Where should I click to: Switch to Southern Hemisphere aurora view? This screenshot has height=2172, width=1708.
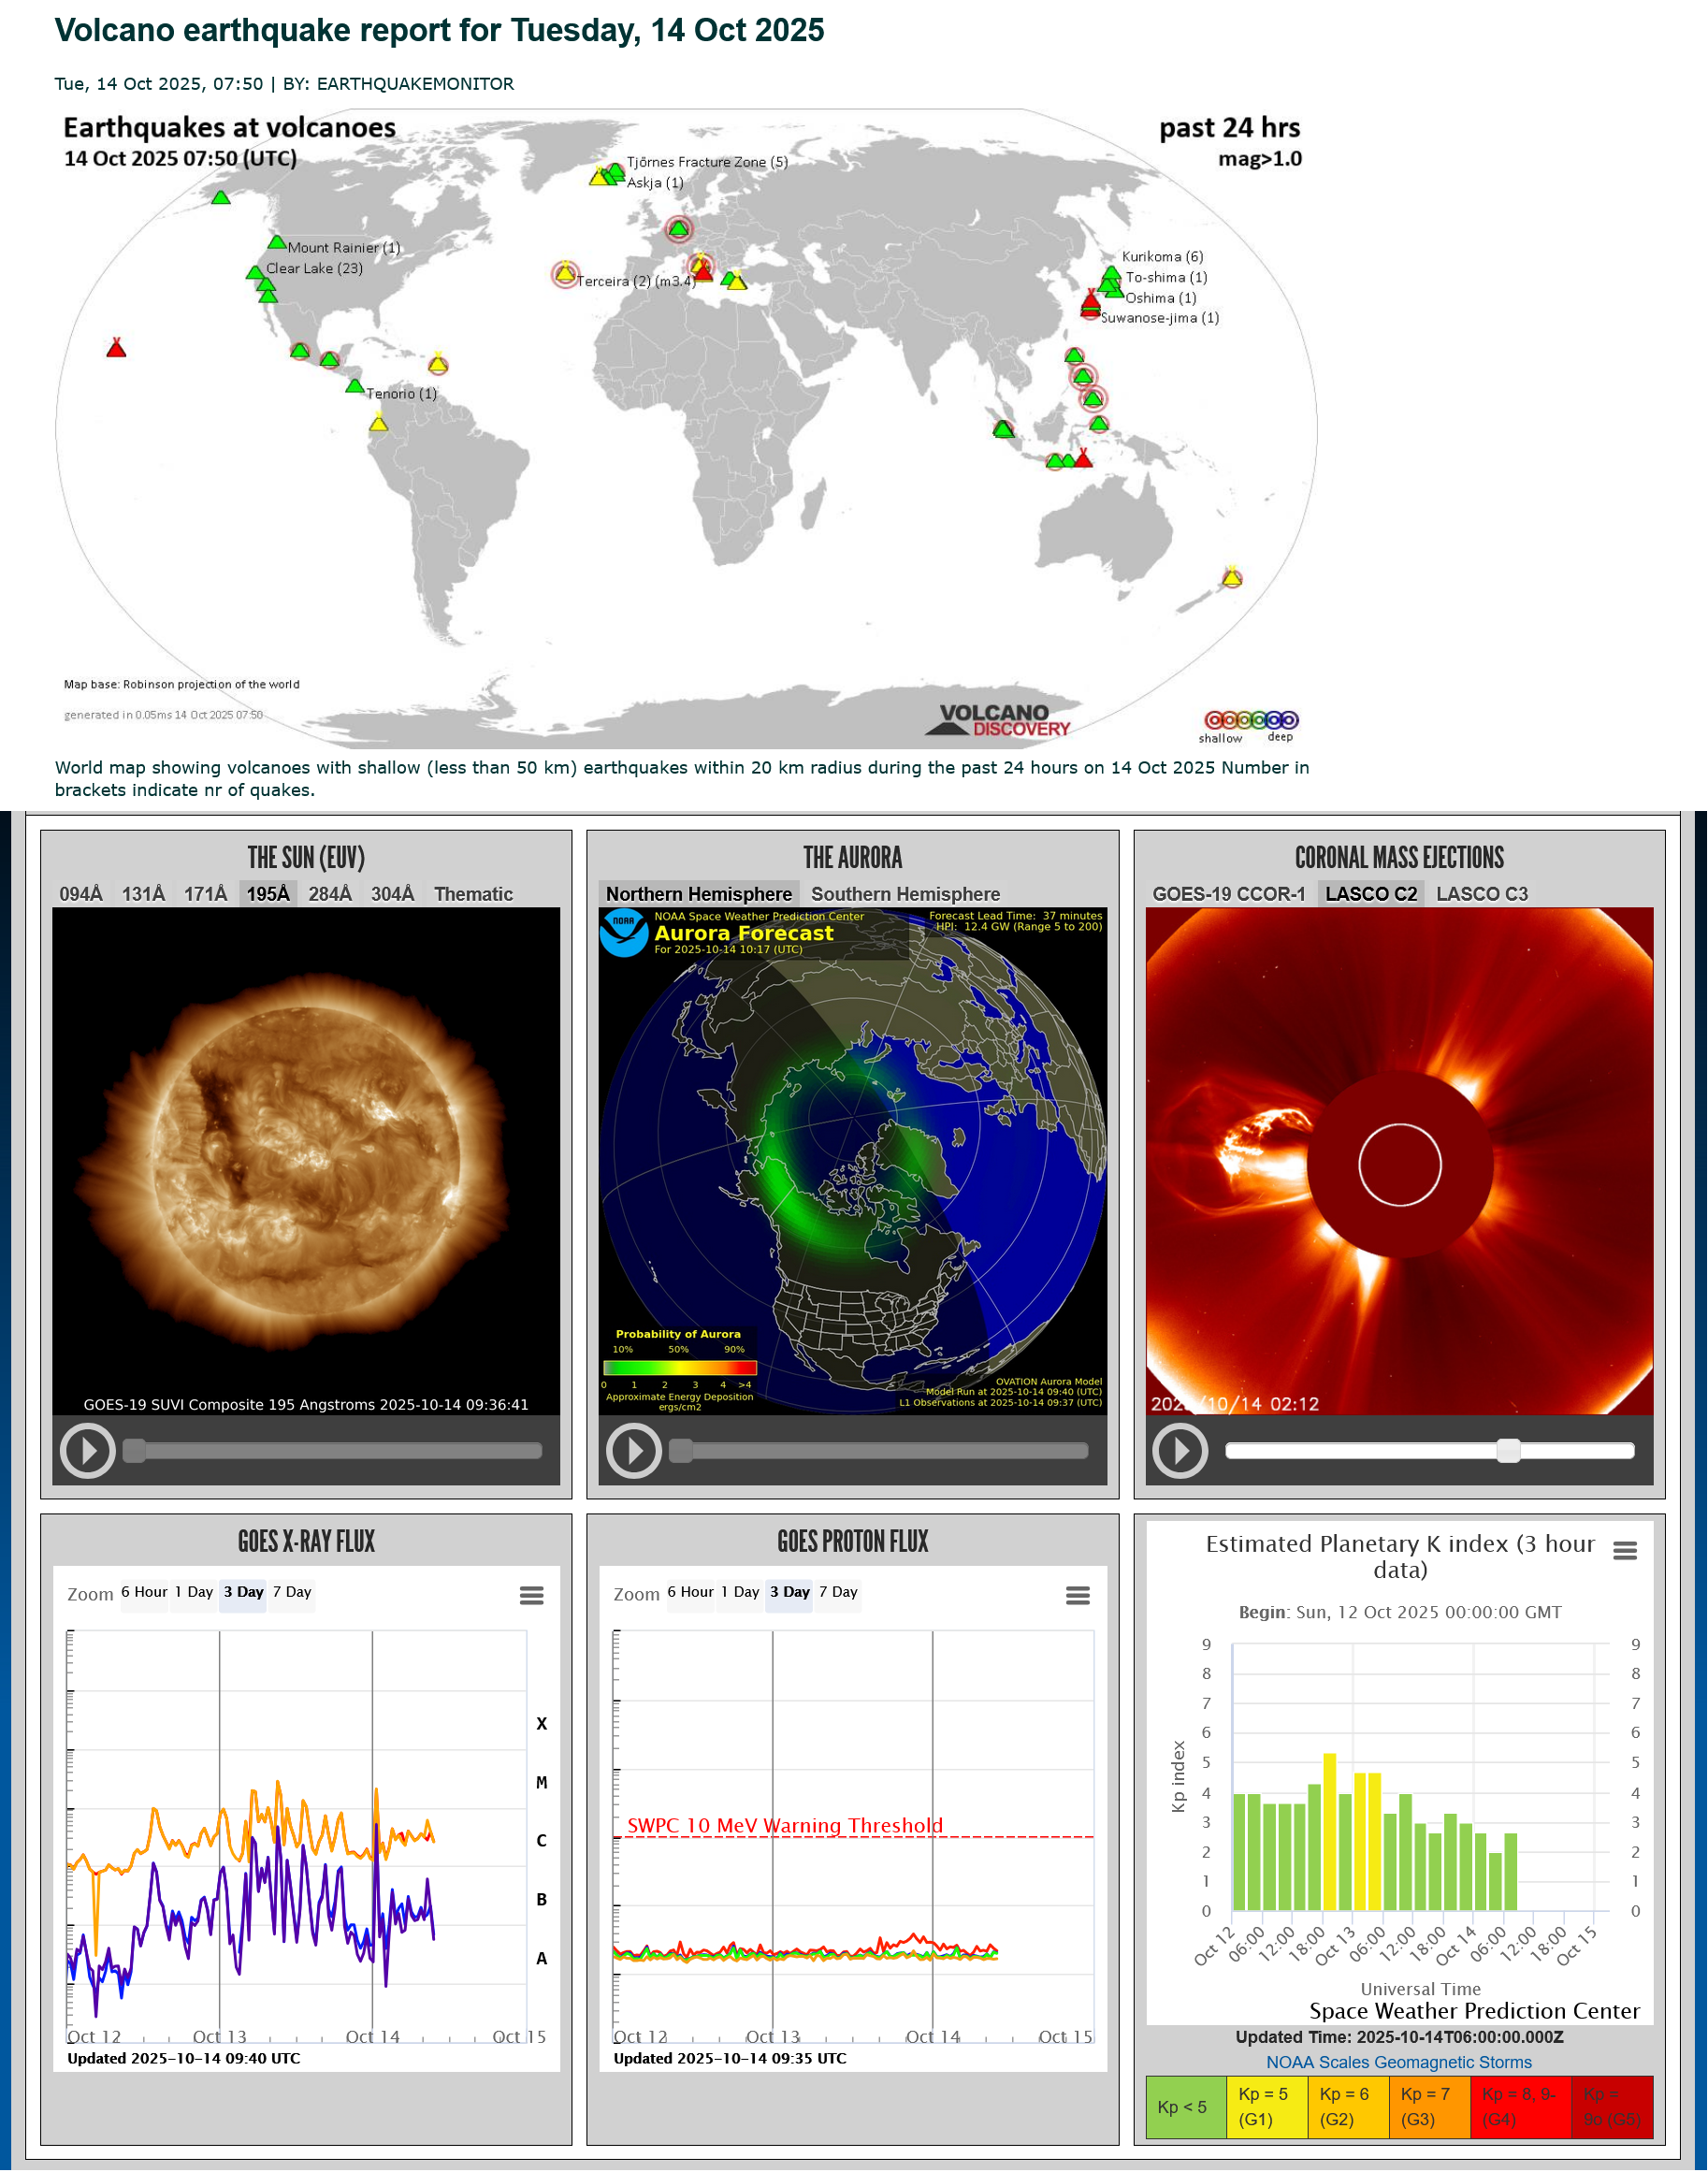pos(905,894)
